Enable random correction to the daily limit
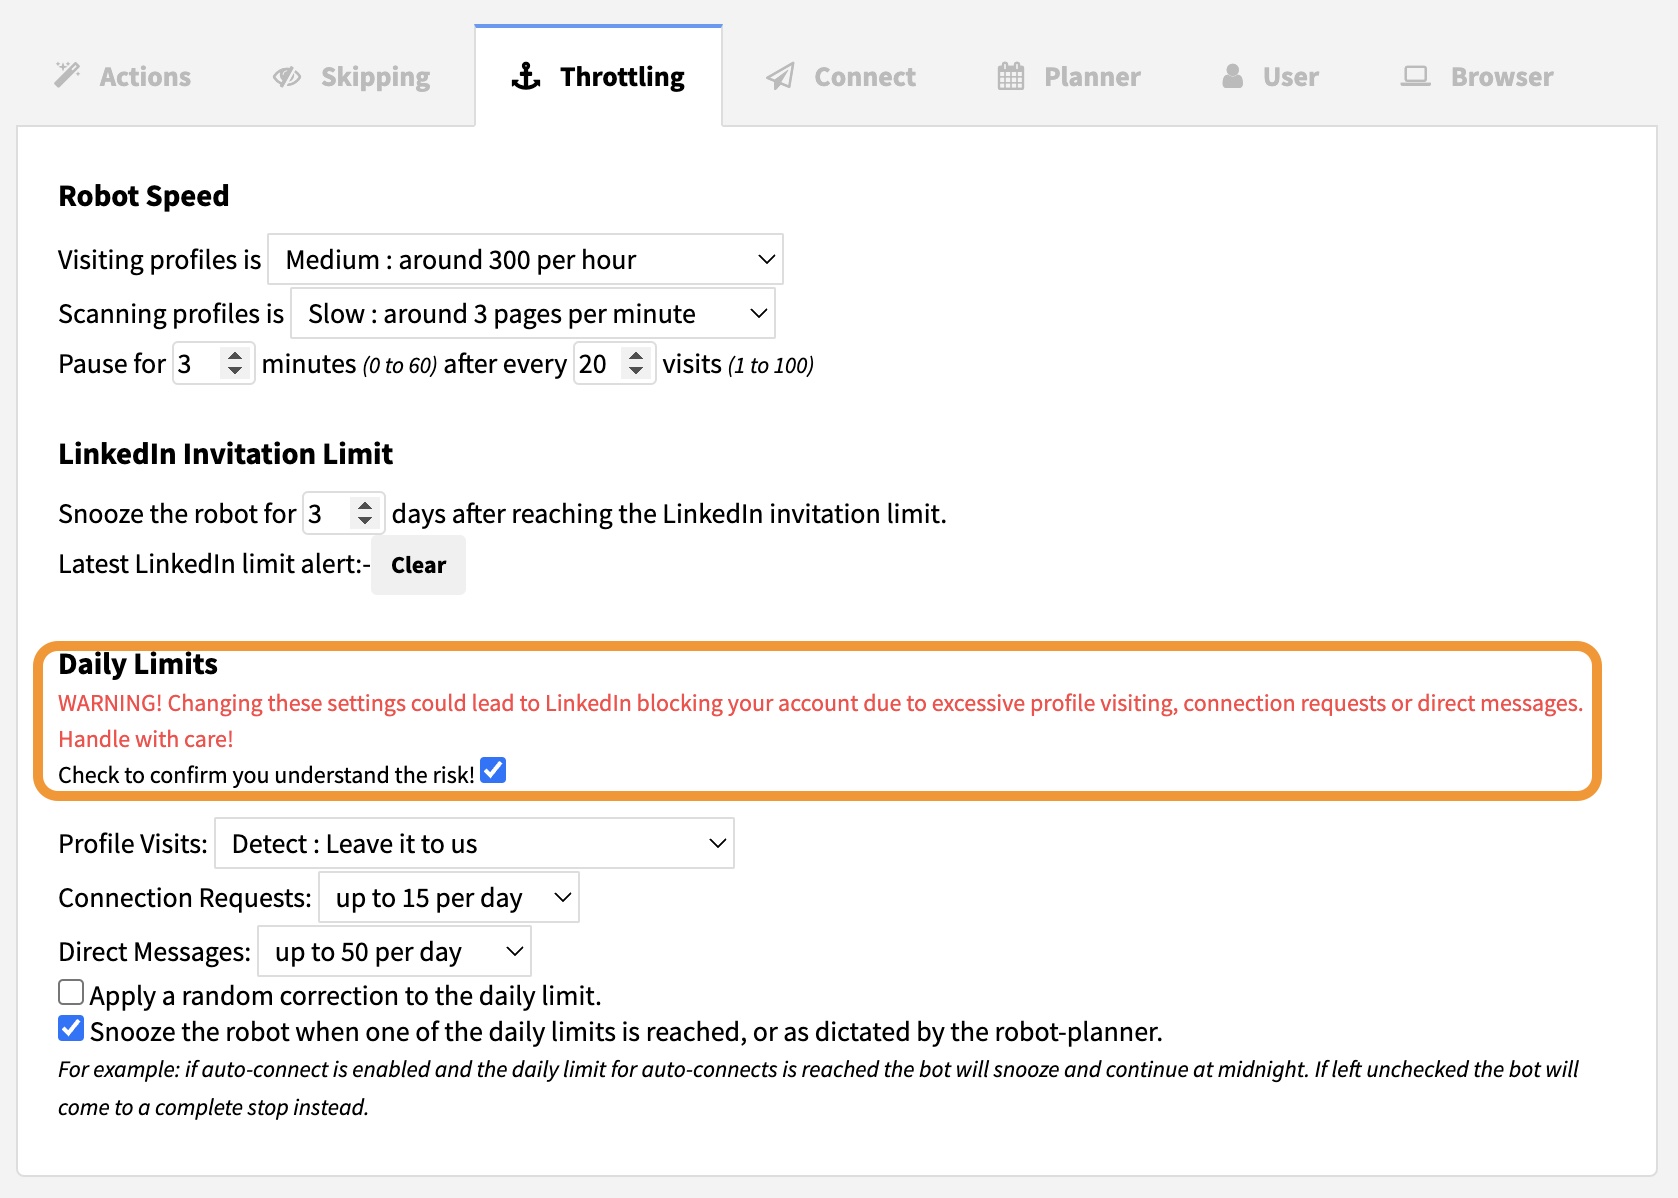 point(71,993)
